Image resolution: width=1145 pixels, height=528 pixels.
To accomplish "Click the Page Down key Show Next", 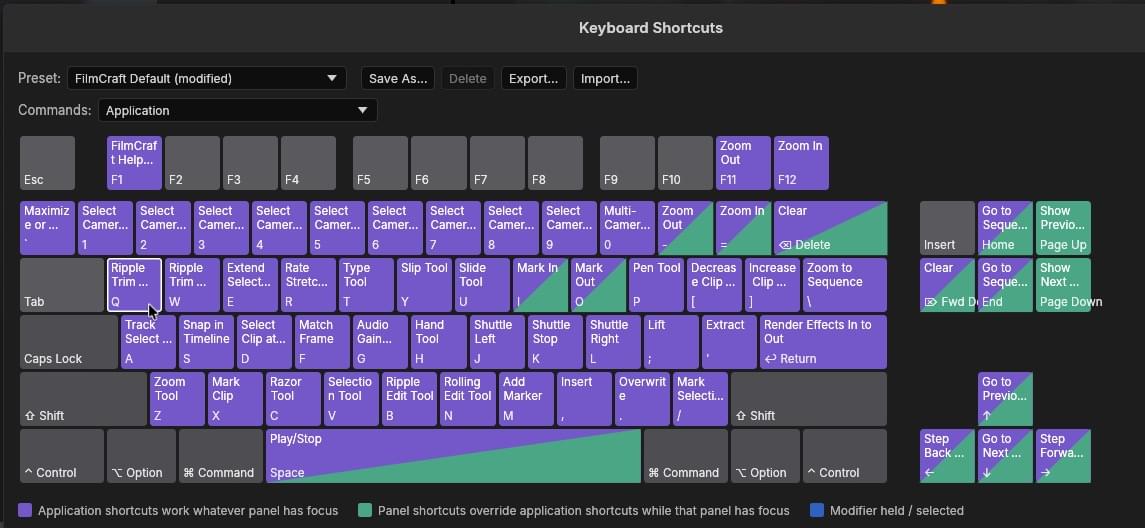I will pos(1063,285).
